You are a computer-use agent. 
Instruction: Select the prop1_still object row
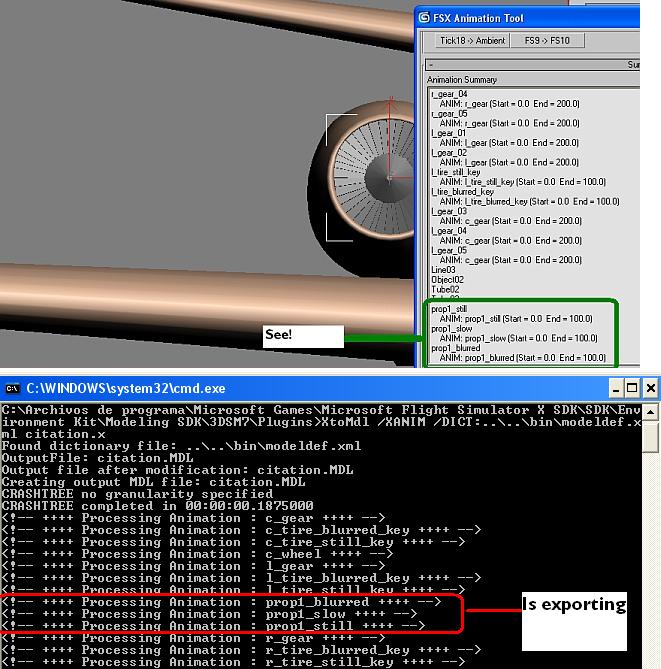pos(449,309)
